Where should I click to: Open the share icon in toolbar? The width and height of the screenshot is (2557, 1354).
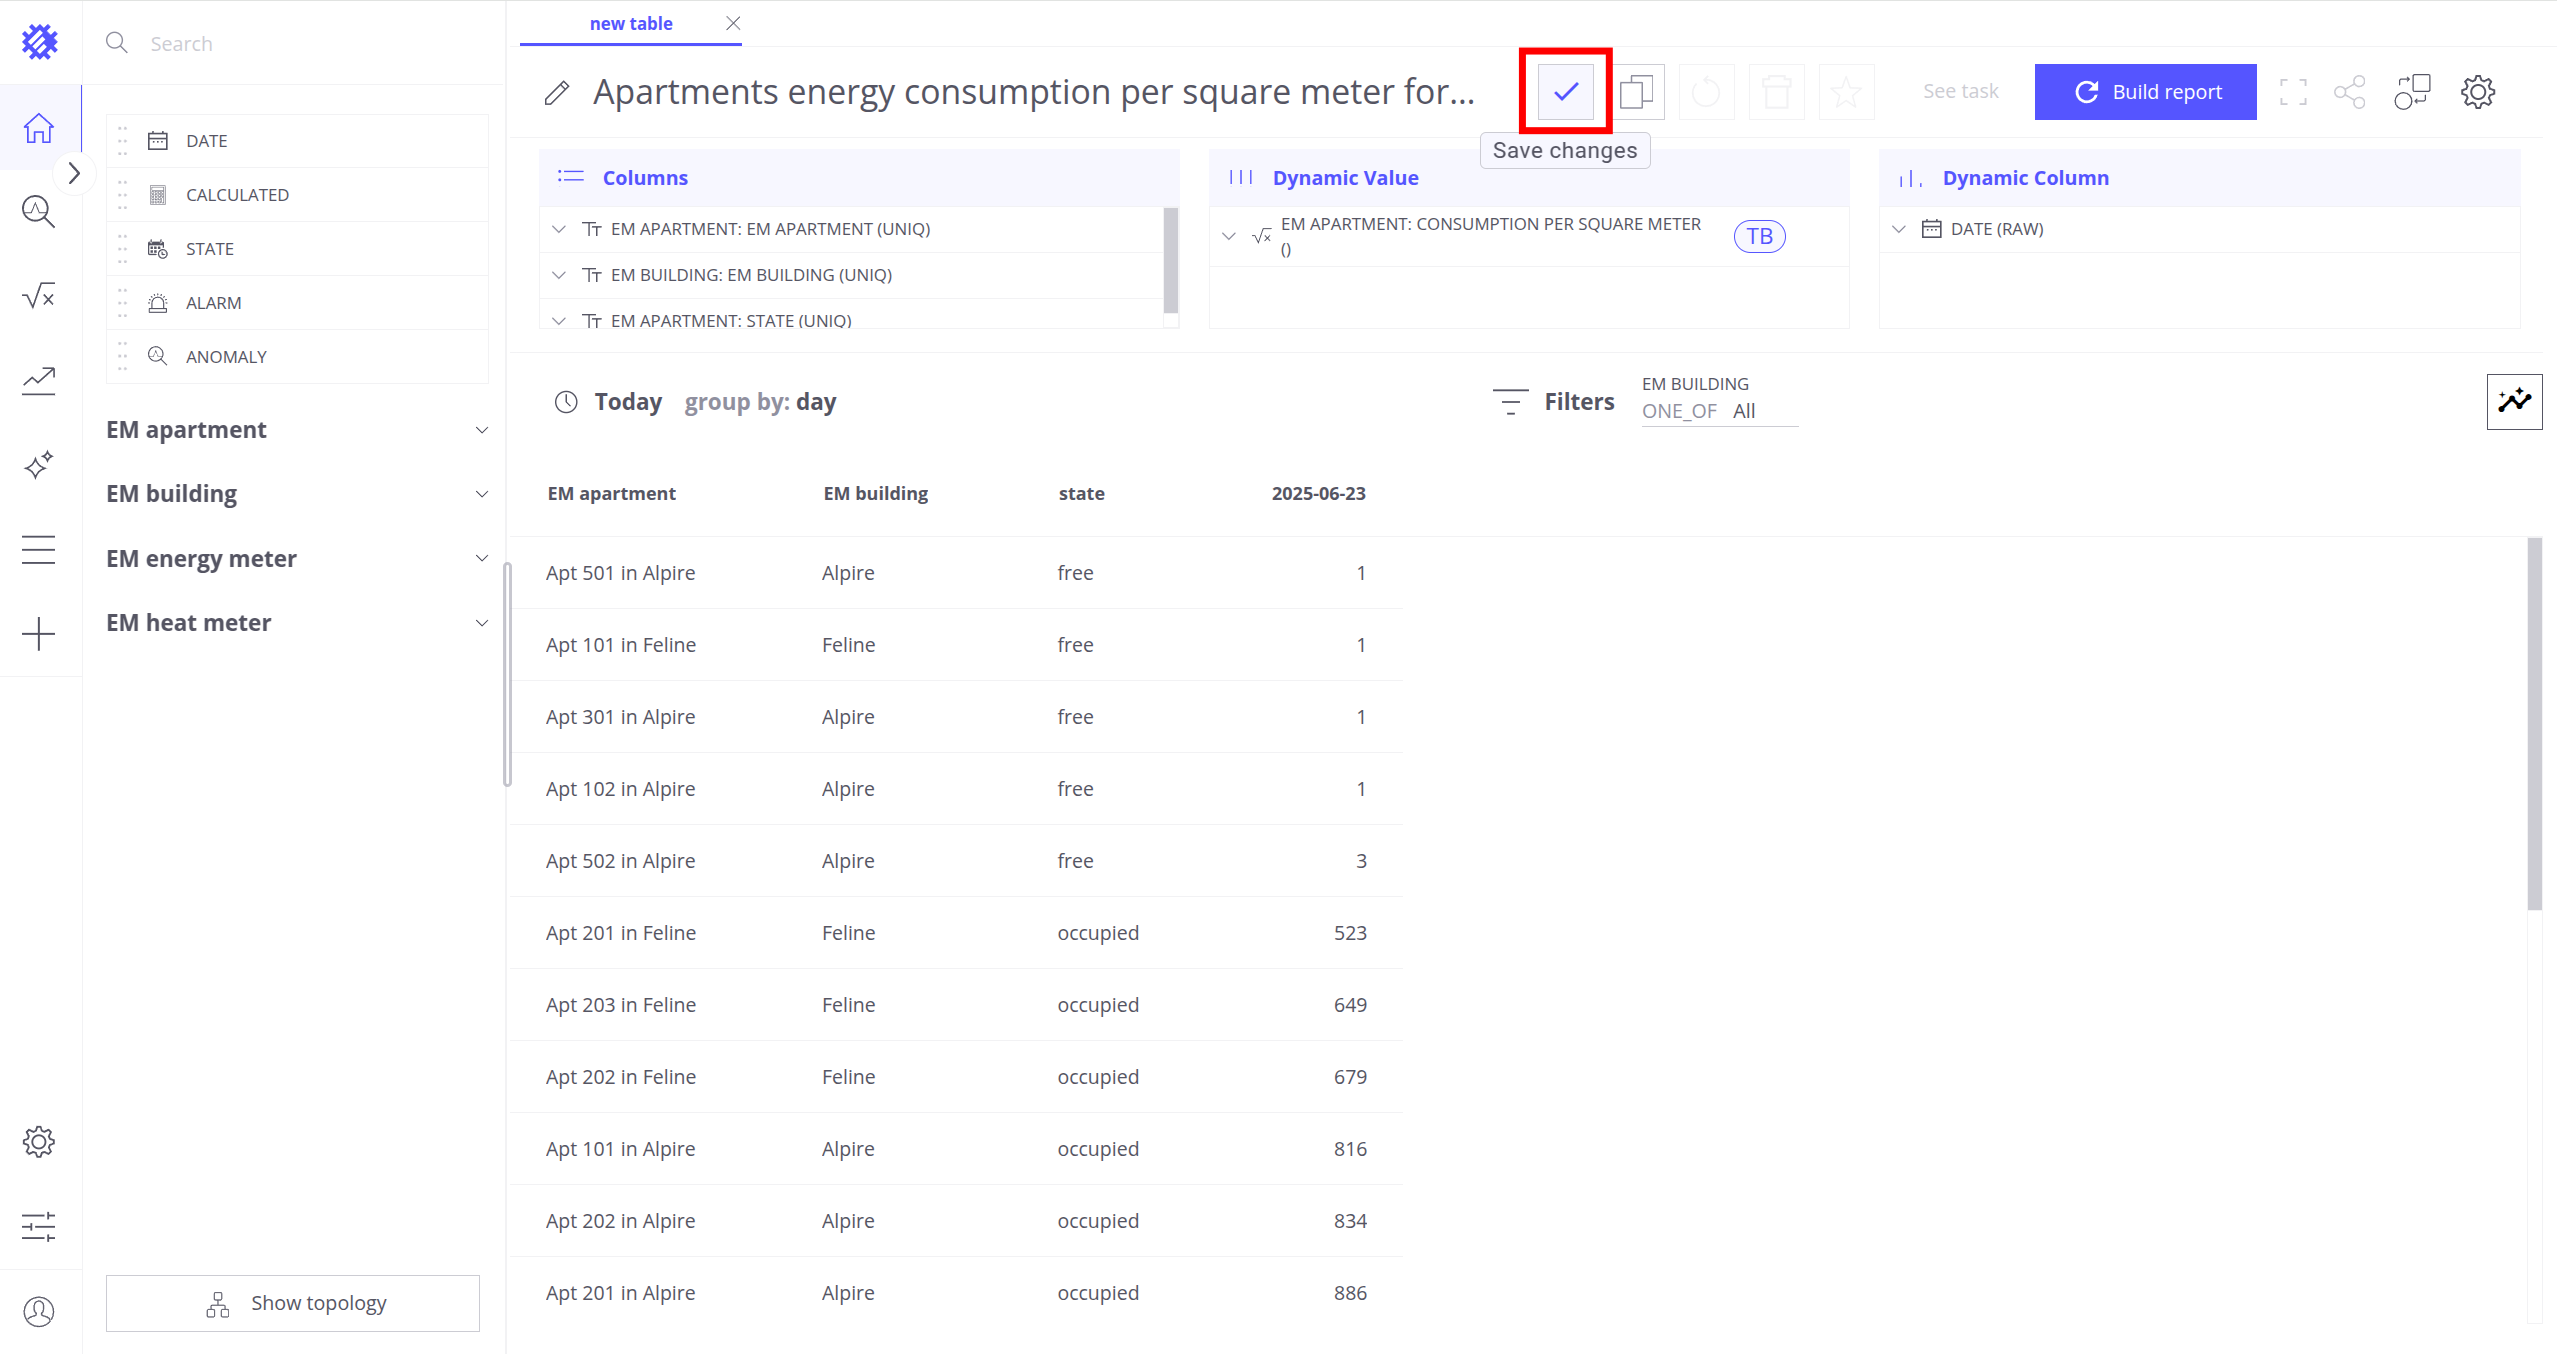[x=2349, y=92]
